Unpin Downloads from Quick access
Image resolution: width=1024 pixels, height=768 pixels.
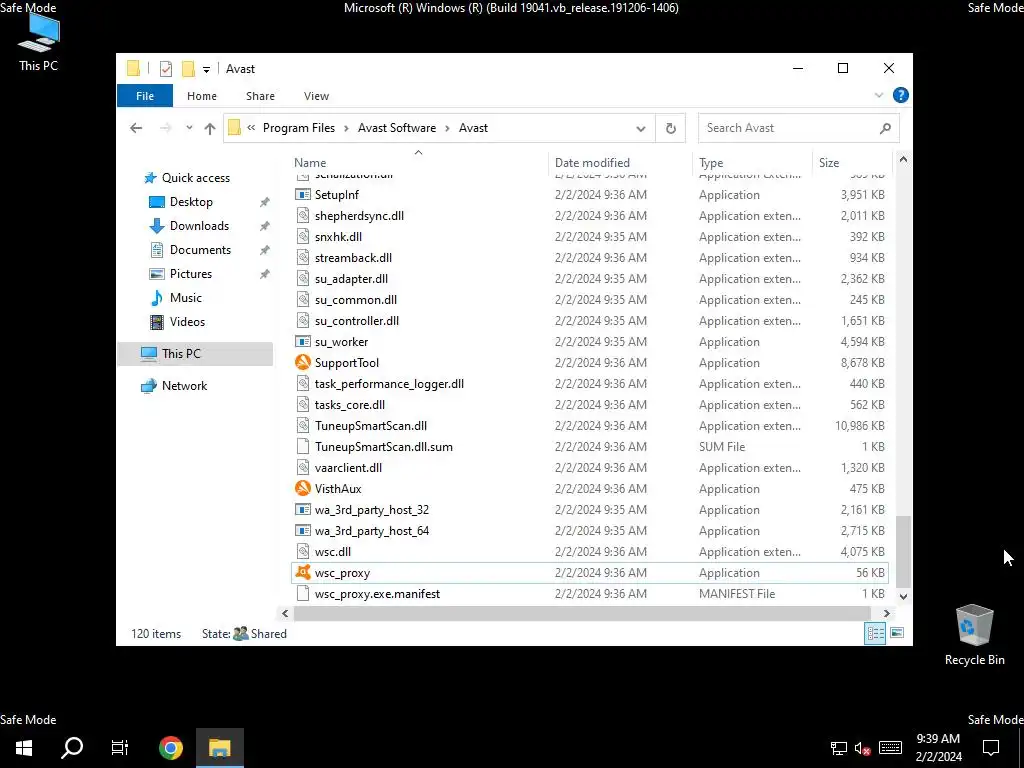pyautogui.click(x=264, y=226)
